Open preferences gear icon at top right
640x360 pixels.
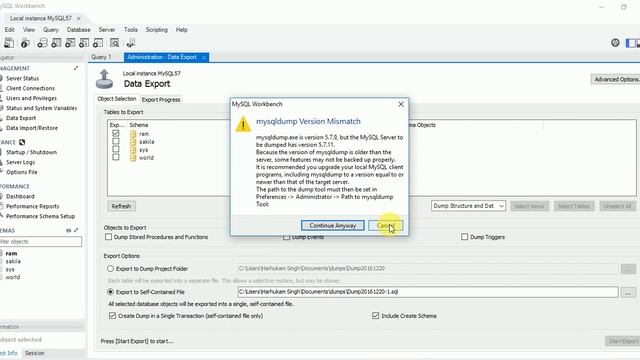[615, 42]
